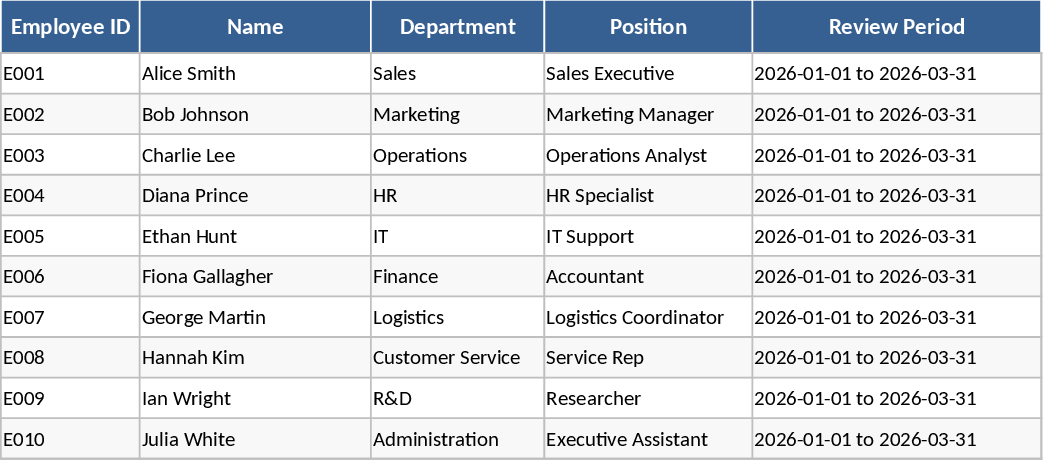Click the Employee ID column header
This screenshot has height=460, width=1043.
[70, 27]
